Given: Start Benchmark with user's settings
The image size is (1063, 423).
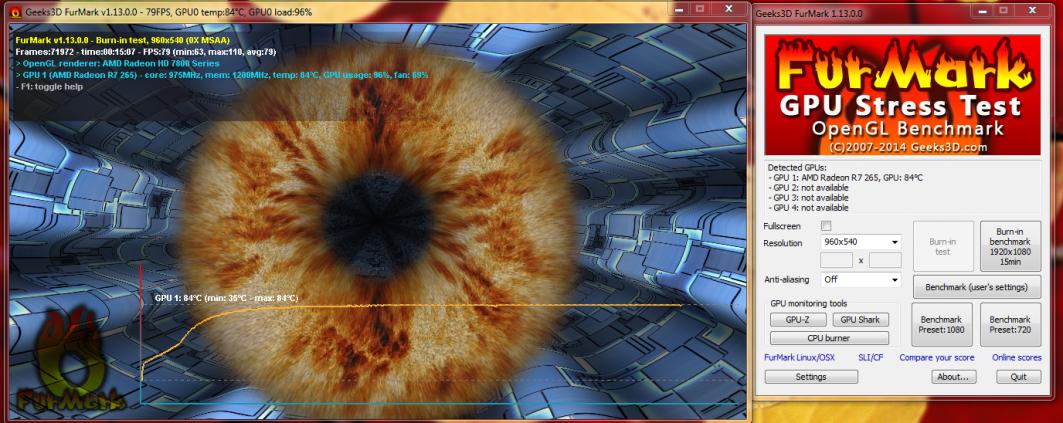Looking at the screenshot, I should click(977, 287).
